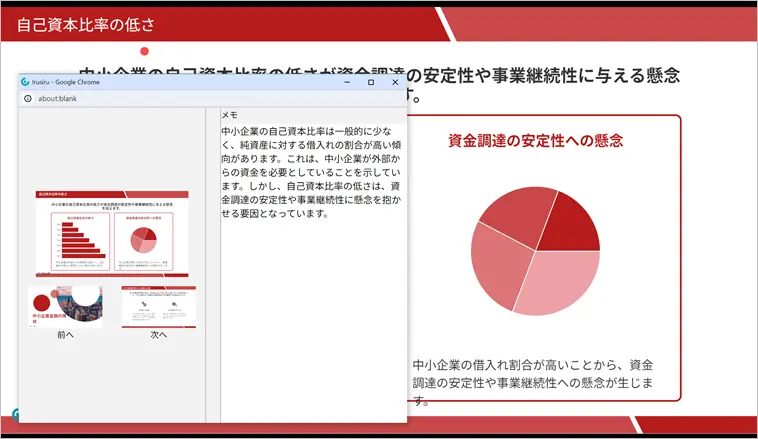Click the red laser pointer dot
Image resolution: width=758 pixels, height=439 pixels.
(x=144, y=51)
